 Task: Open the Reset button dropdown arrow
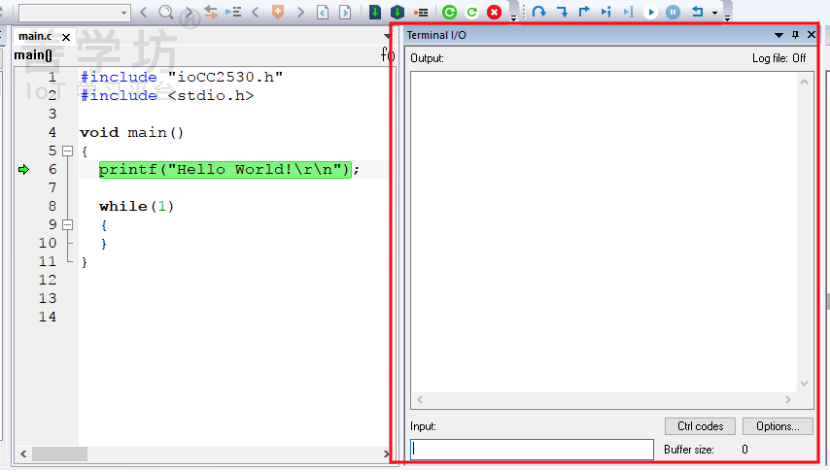(715, 13)
